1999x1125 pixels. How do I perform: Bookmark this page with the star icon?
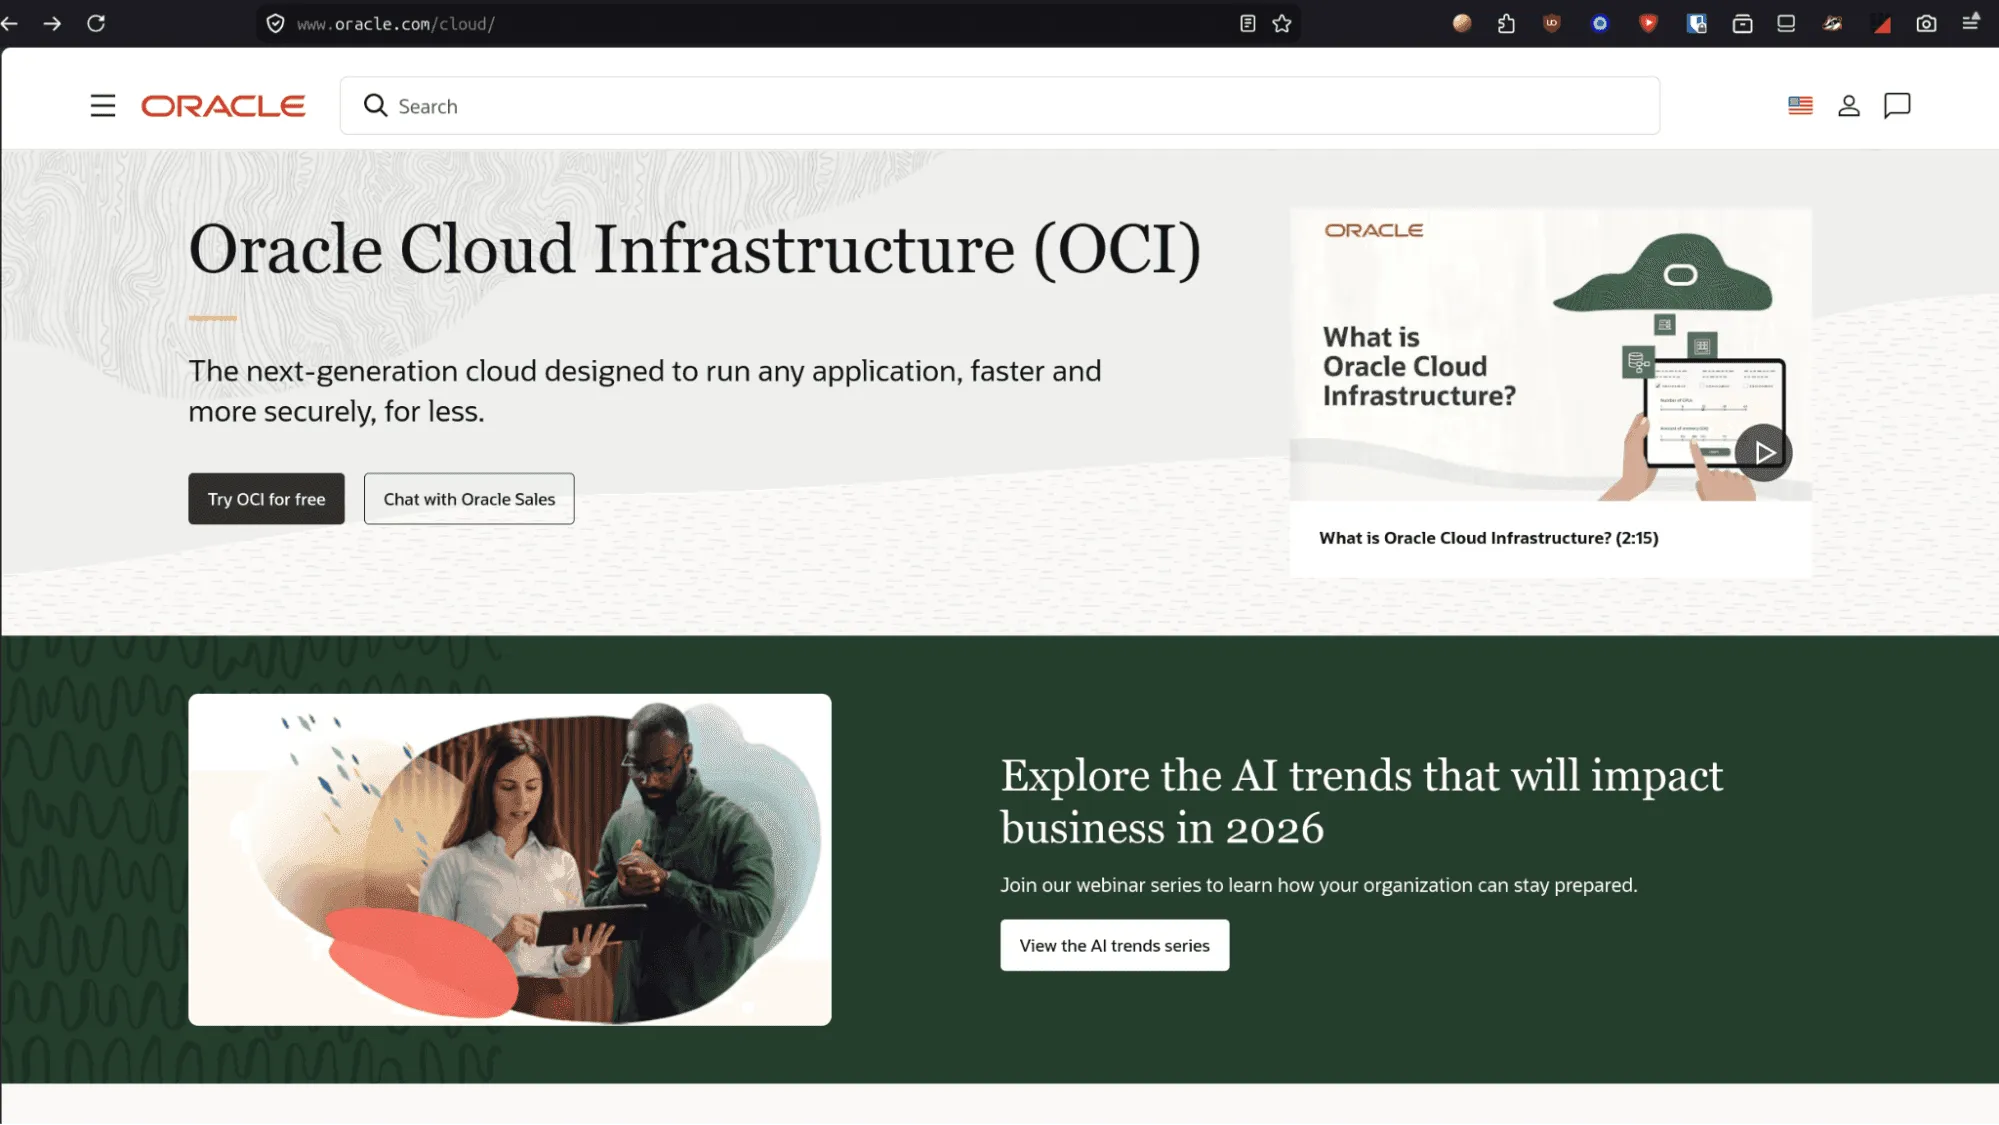coord(1282,23)
